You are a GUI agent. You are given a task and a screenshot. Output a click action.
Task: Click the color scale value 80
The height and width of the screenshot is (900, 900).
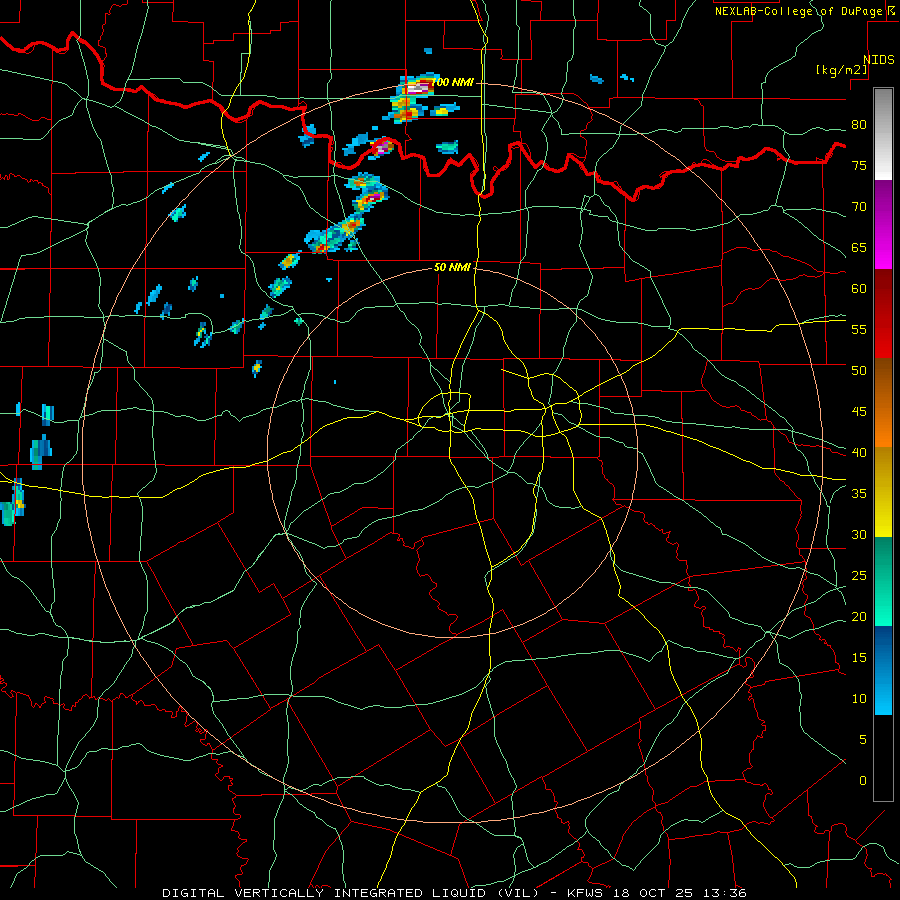(x=859, y=125)
